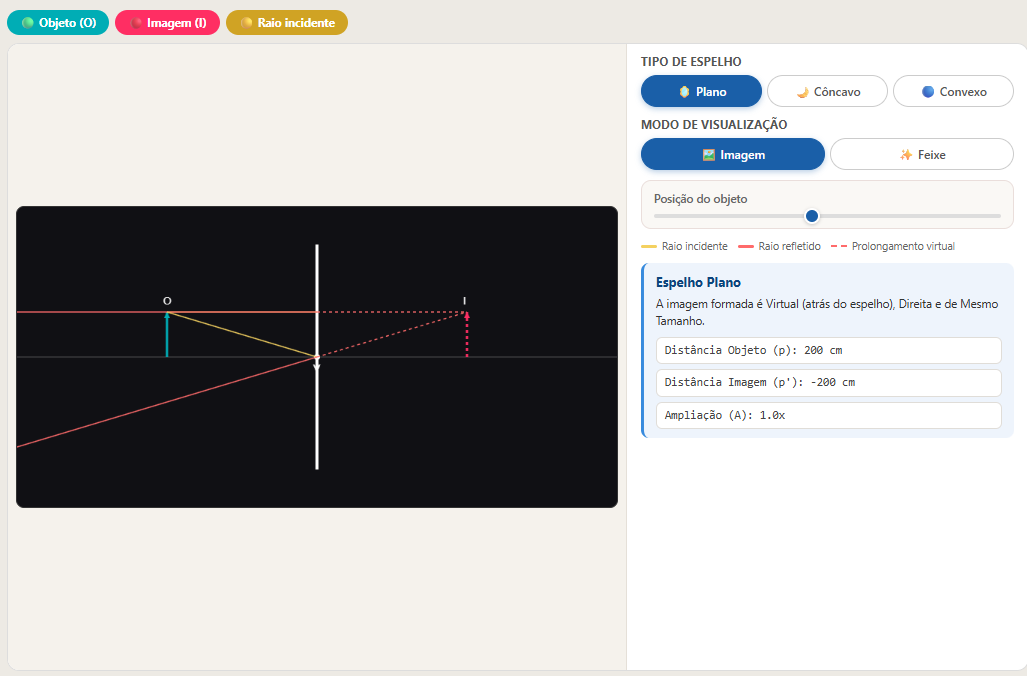Click the picture icon on Imagem button
Screen dimensions: 1027x676
(x=709, y=155)
